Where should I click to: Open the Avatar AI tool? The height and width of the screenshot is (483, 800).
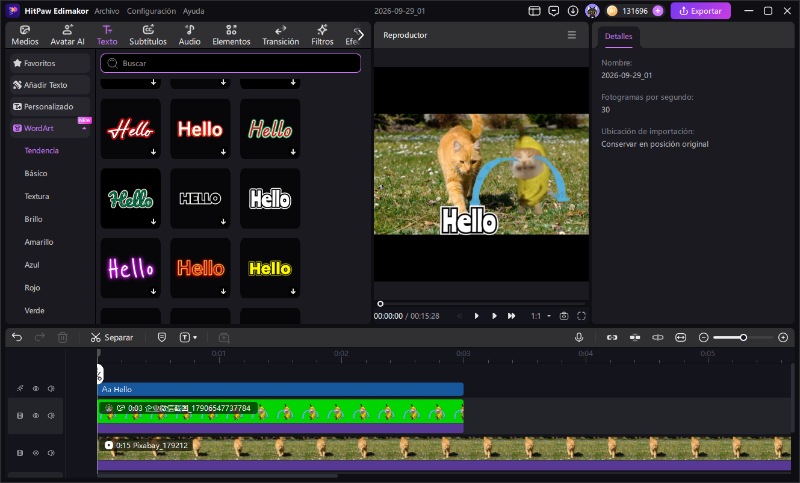point(67,35)
